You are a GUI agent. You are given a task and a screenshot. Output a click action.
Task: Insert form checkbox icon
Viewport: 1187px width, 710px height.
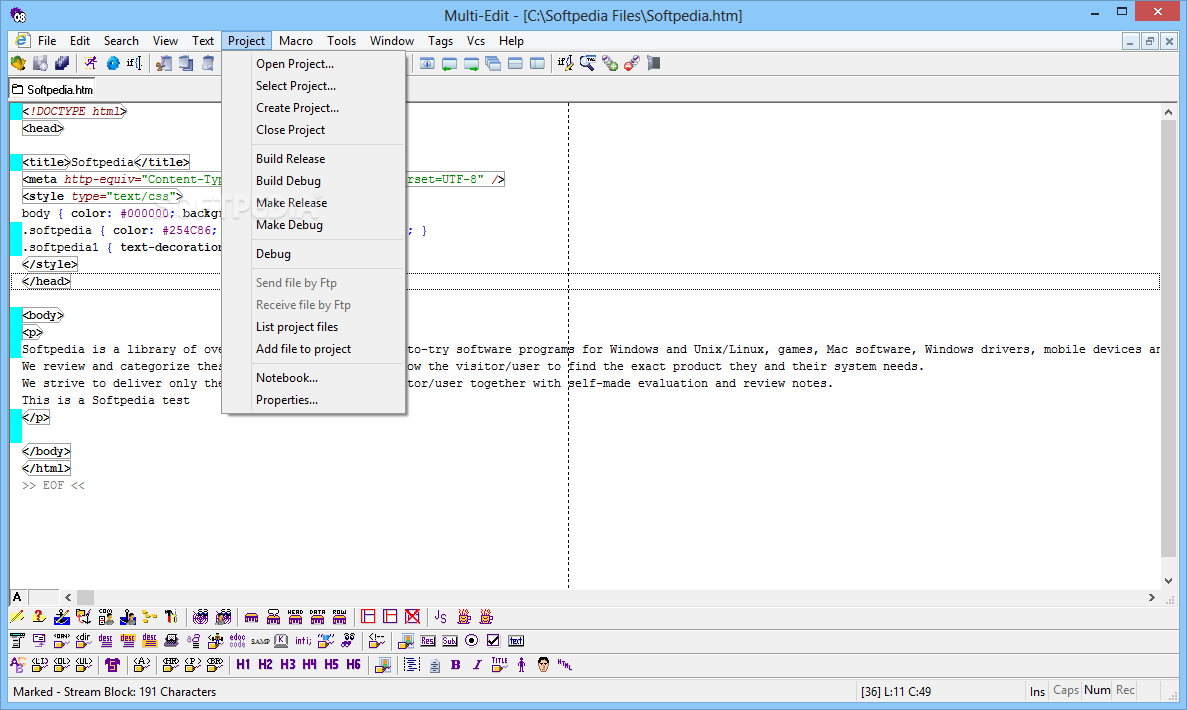494,641
